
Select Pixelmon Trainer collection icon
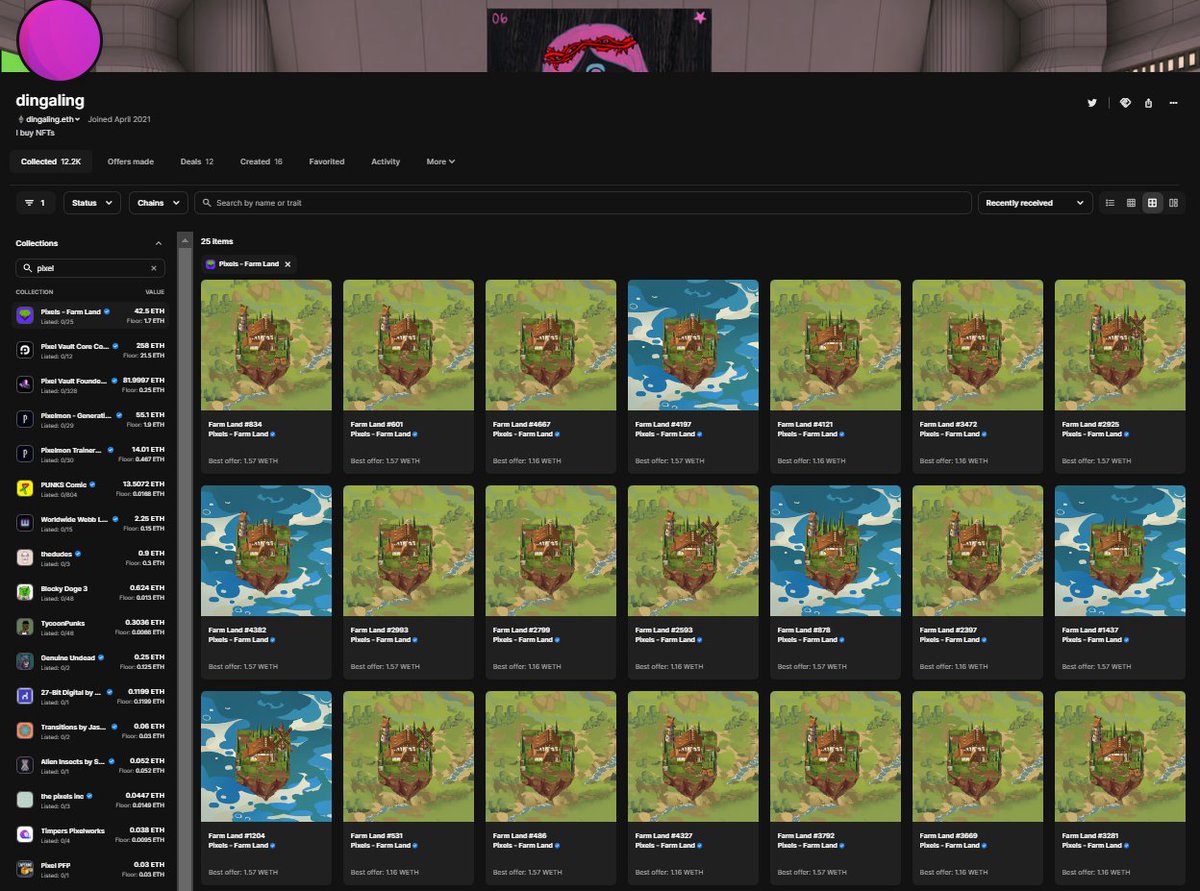25,454
